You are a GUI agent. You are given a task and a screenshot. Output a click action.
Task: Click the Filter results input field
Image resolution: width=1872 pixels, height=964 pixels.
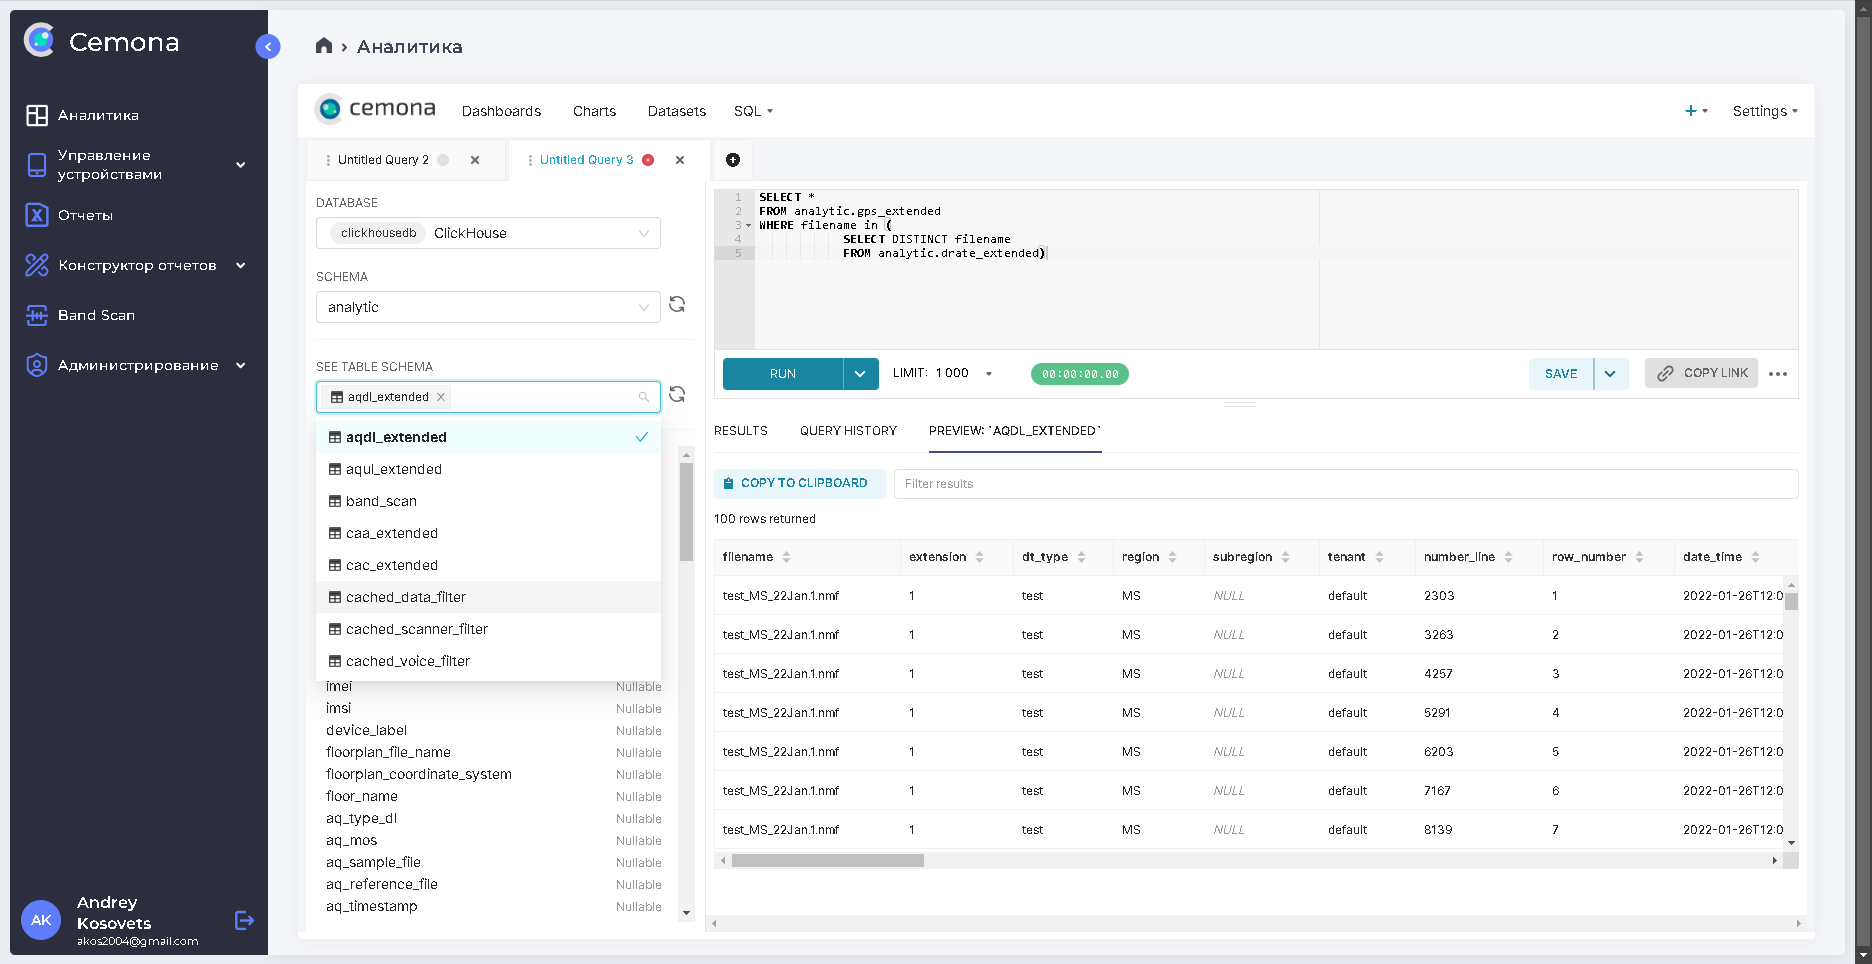point(1345,484)
